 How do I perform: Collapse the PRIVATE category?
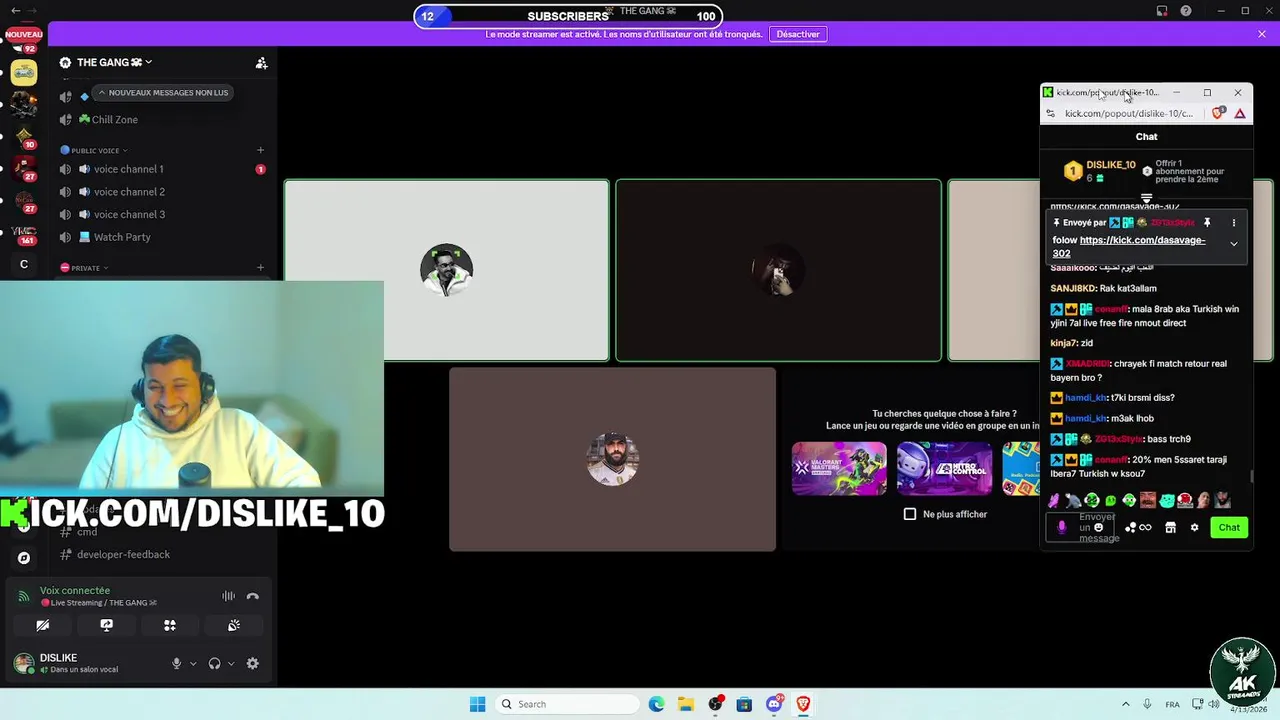(x=84, y=268)
